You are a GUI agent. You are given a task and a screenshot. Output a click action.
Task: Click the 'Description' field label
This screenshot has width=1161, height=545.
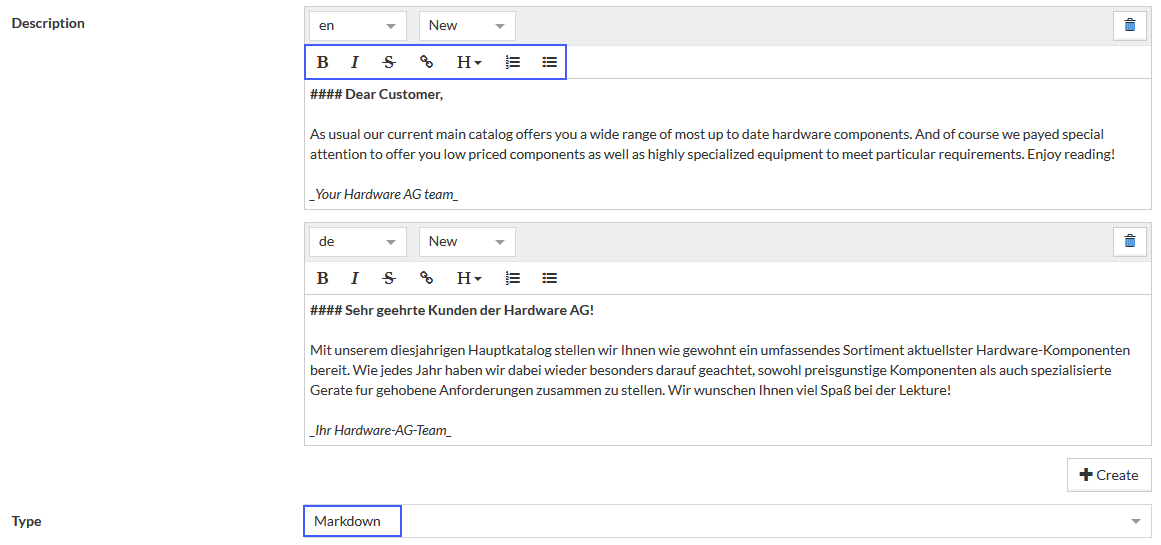click(48, 23)
